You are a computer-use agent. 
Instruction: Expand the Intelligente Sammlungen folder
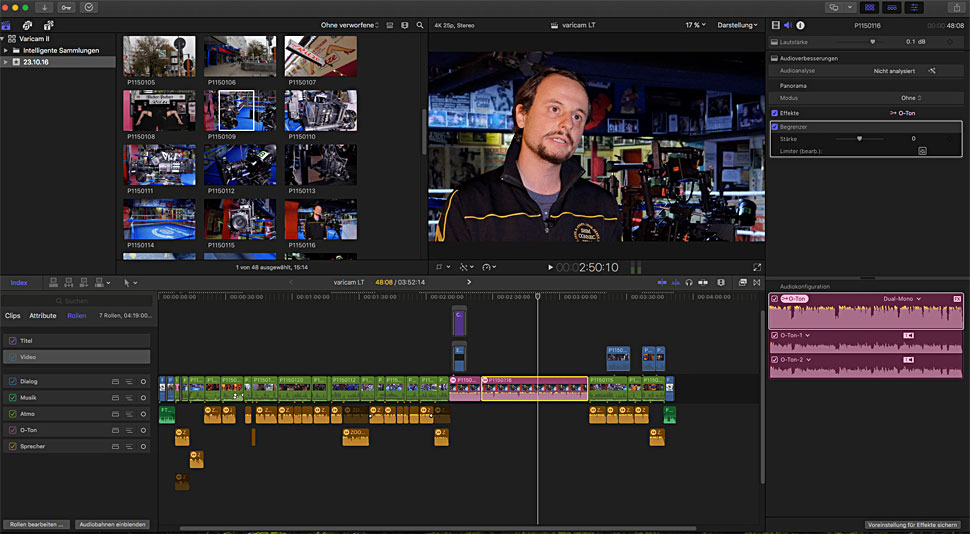click(6, 50)
